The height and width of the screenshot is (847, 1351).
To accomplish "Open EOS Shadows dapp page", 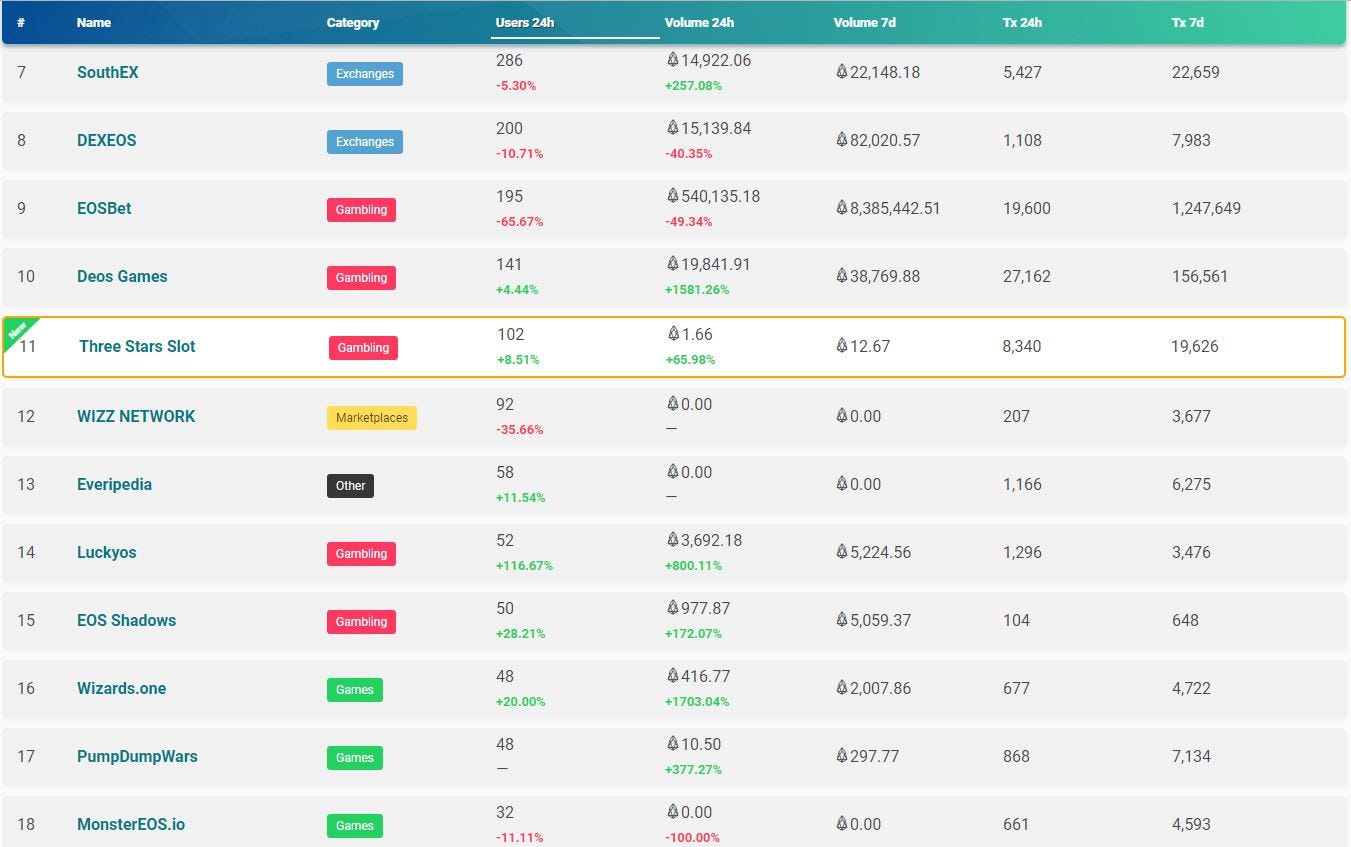I will (126, 620).
